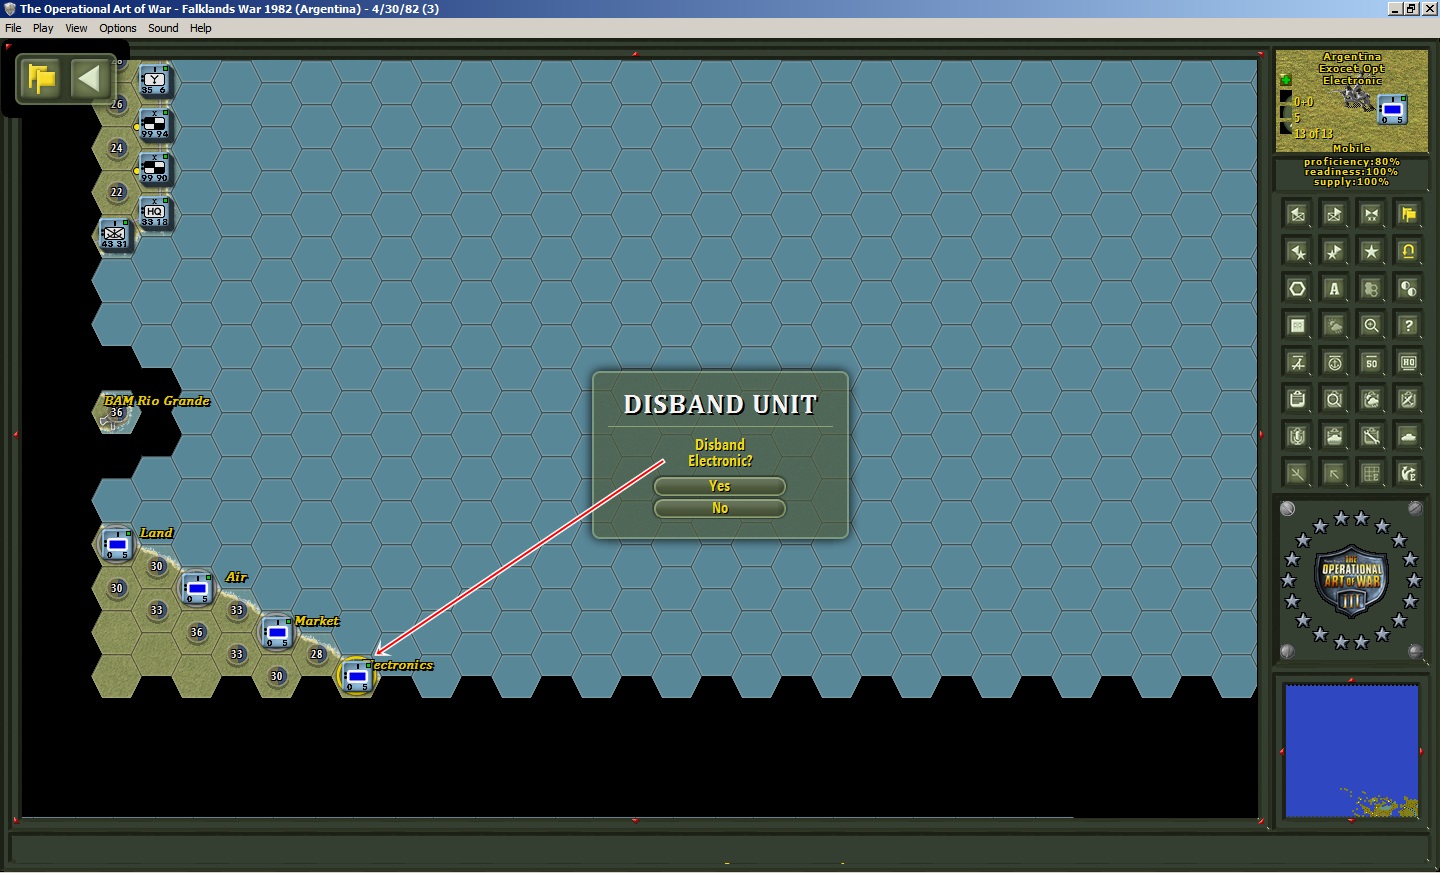Click the plain clipboard icon

[x=1297, y=399]
